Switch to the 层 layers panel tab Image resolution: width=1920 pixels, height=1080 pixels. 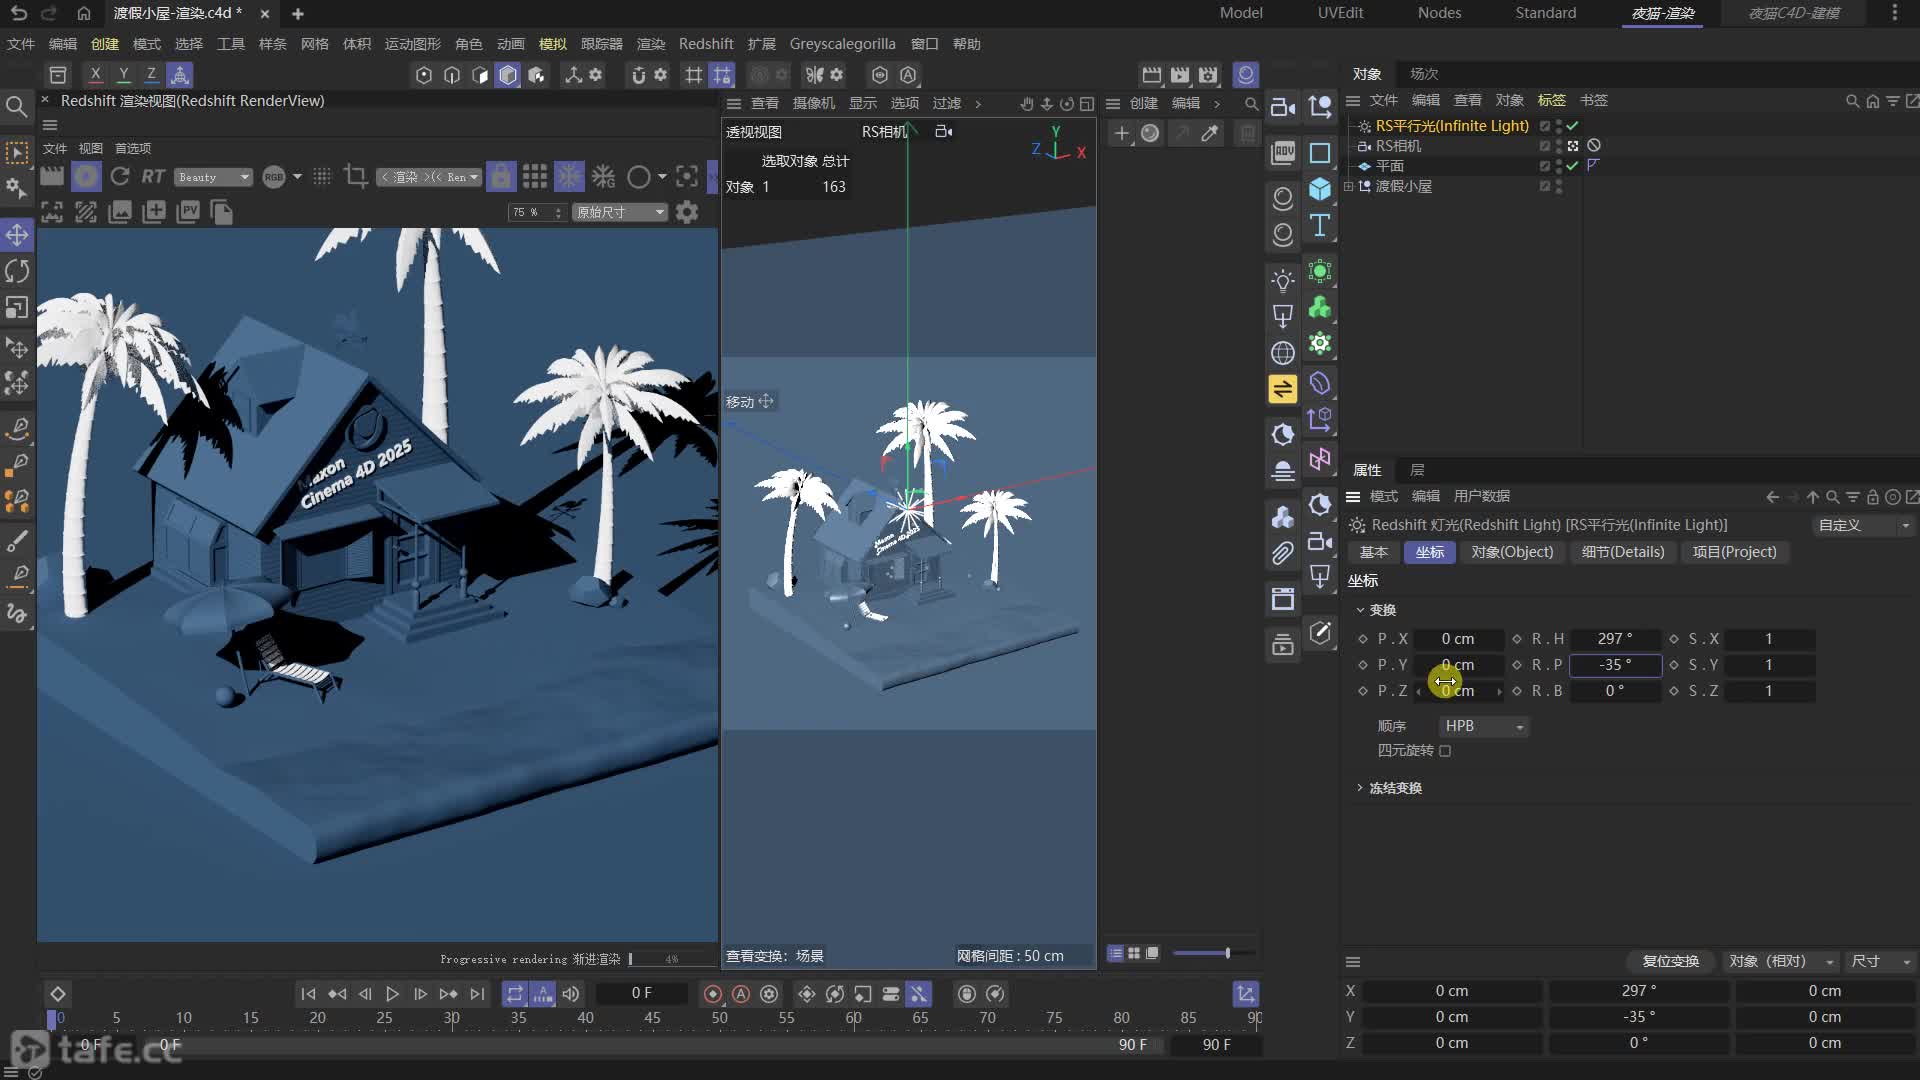(x=1417, y=470)
